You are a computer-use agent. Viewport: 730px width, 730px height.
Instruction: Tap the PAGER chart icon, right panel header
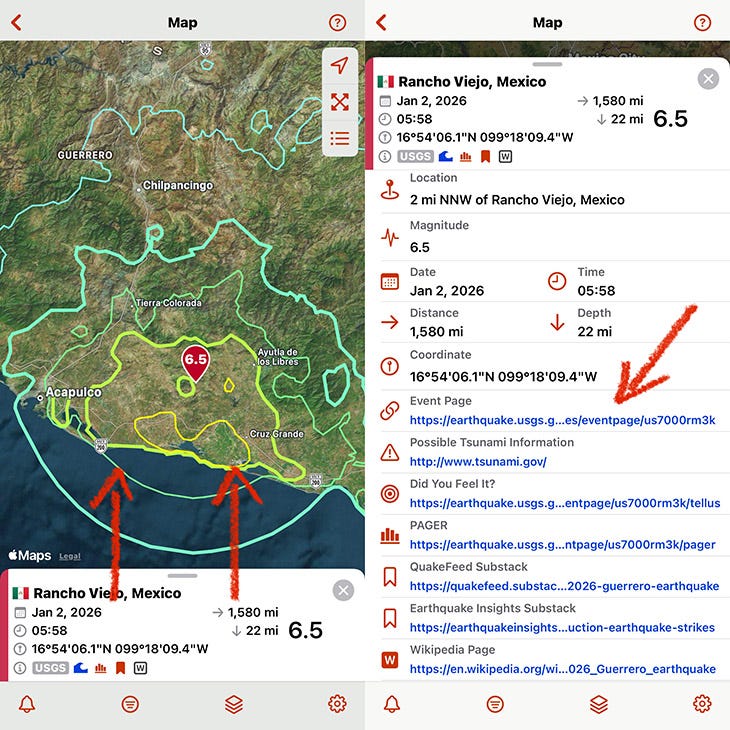pyautogui.click(x=466, y=156)
